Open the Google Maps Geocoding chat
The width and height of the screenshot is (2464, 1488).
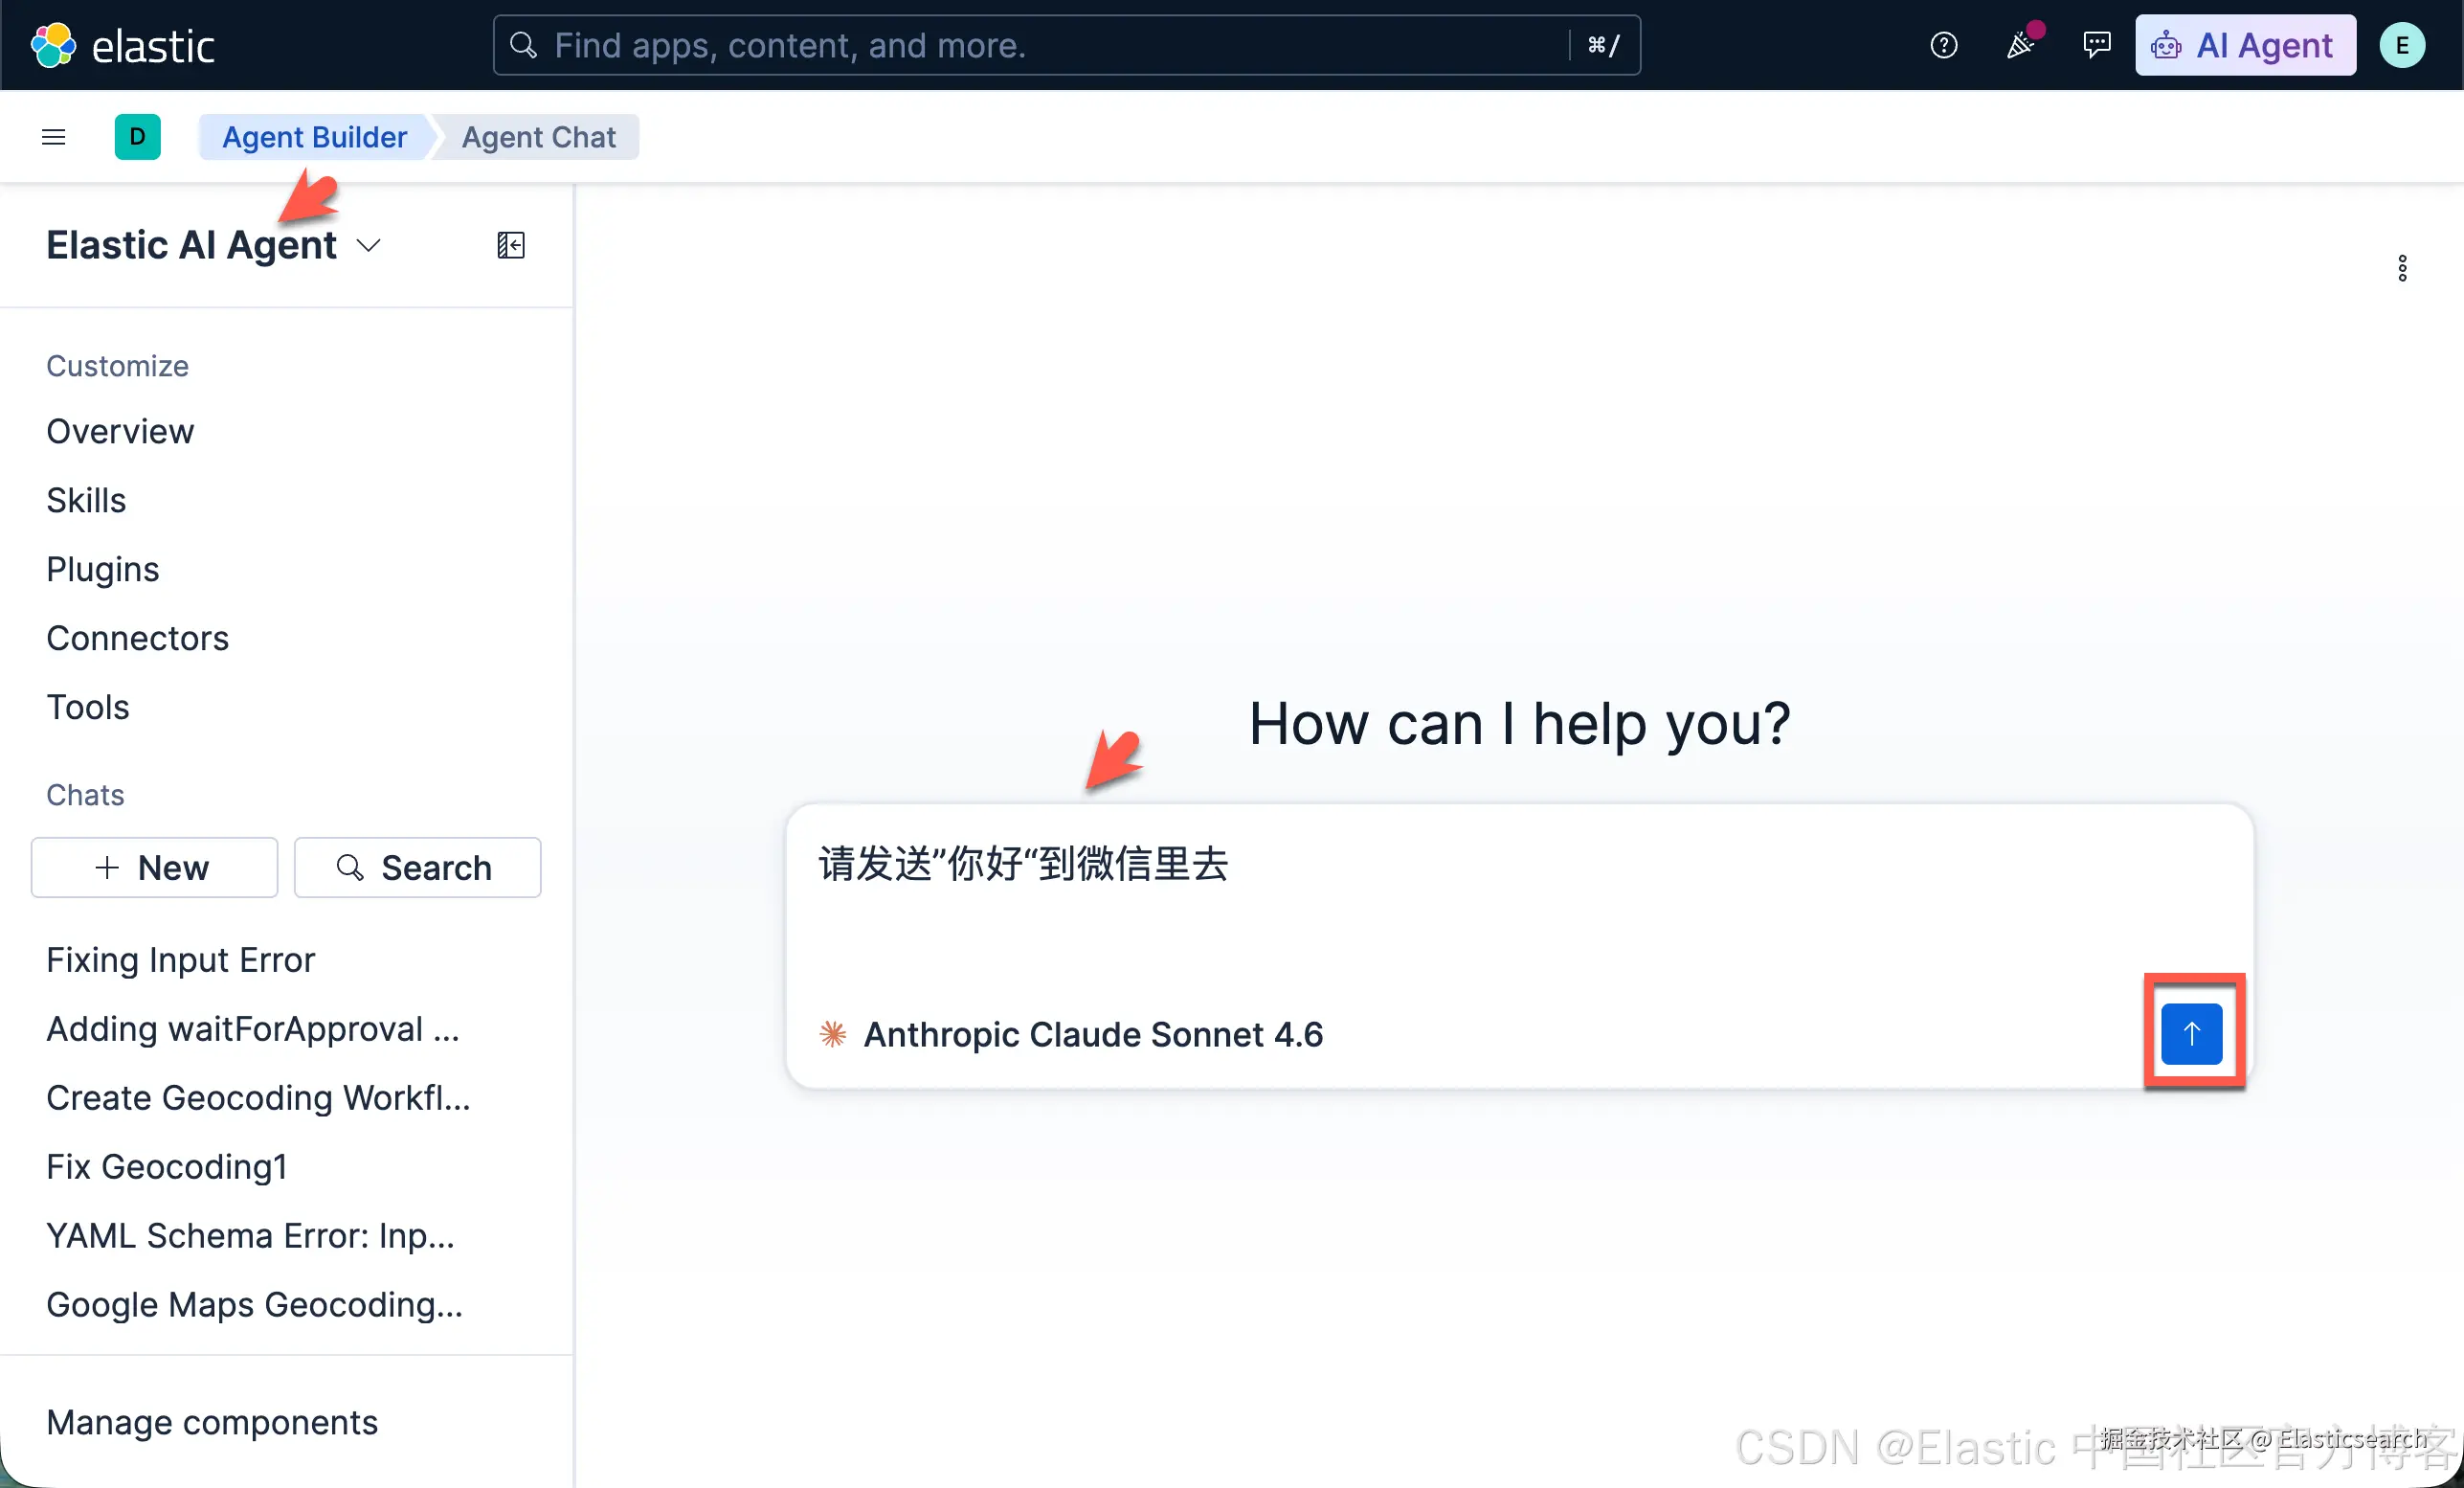[x=254, y=1305]
